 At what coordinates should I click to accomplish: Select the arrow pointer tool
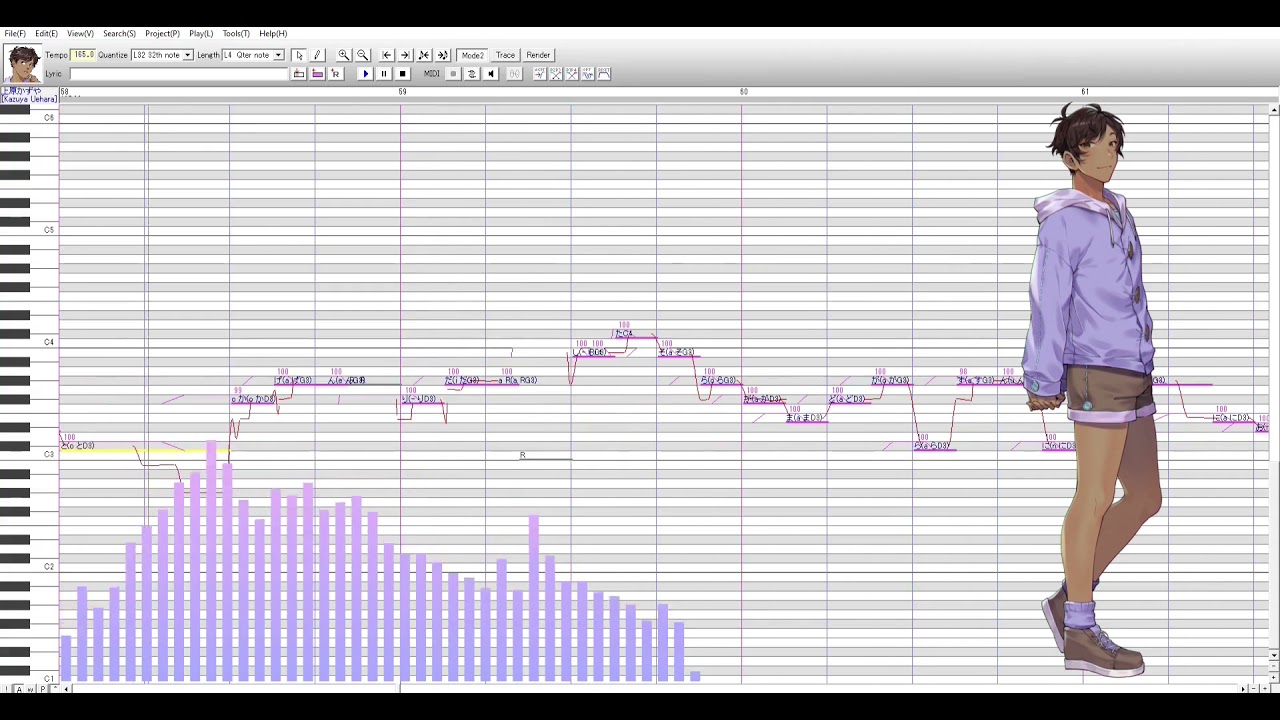click(x=299, y=55)
